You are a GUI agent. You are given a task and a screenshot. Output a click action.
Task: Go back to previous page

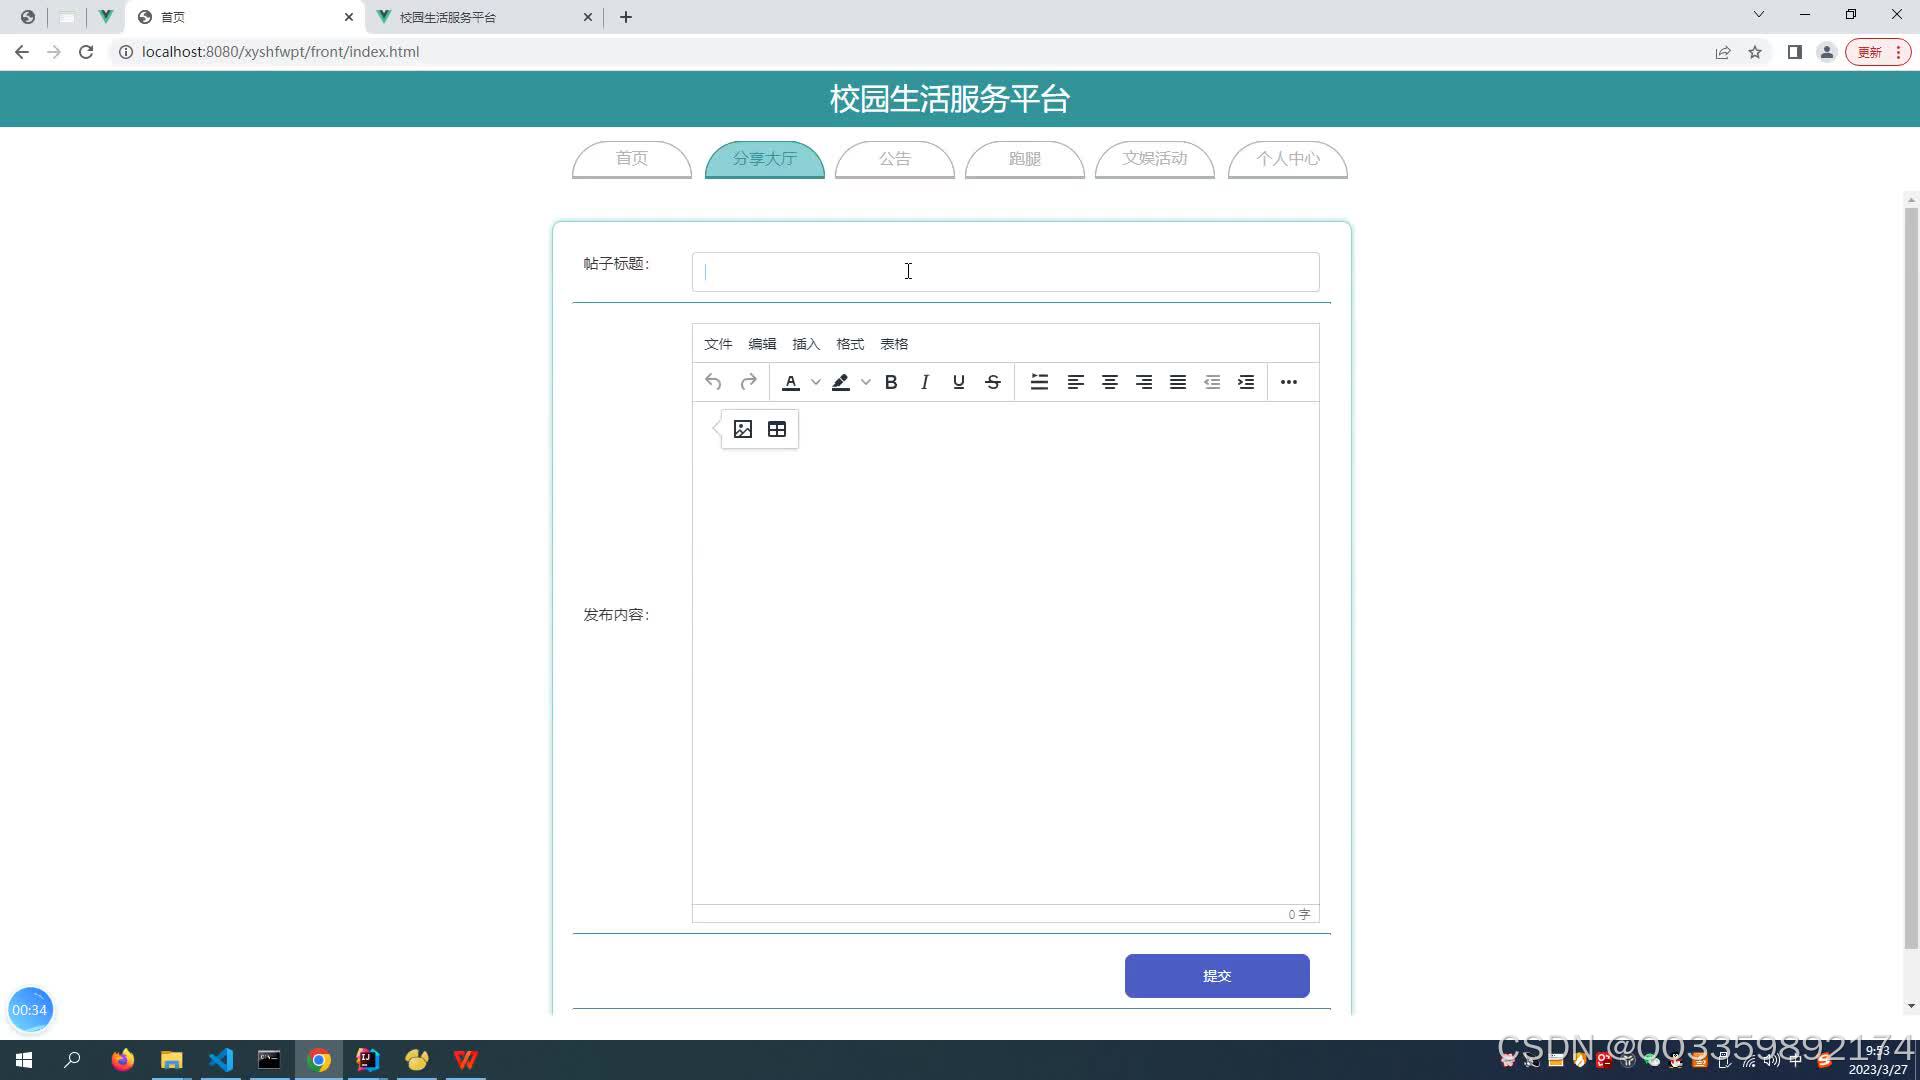(x=22, y=52)
